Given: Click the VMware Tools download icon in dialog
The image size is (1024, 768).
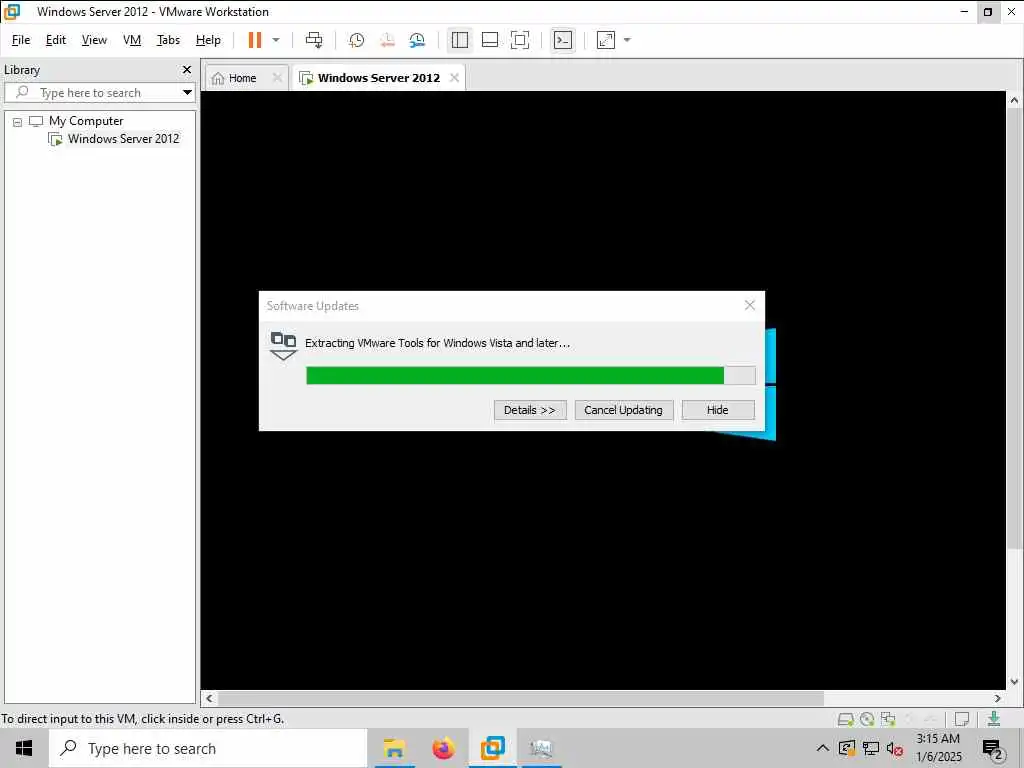Looking at the screenshot, I should (283, 346).
